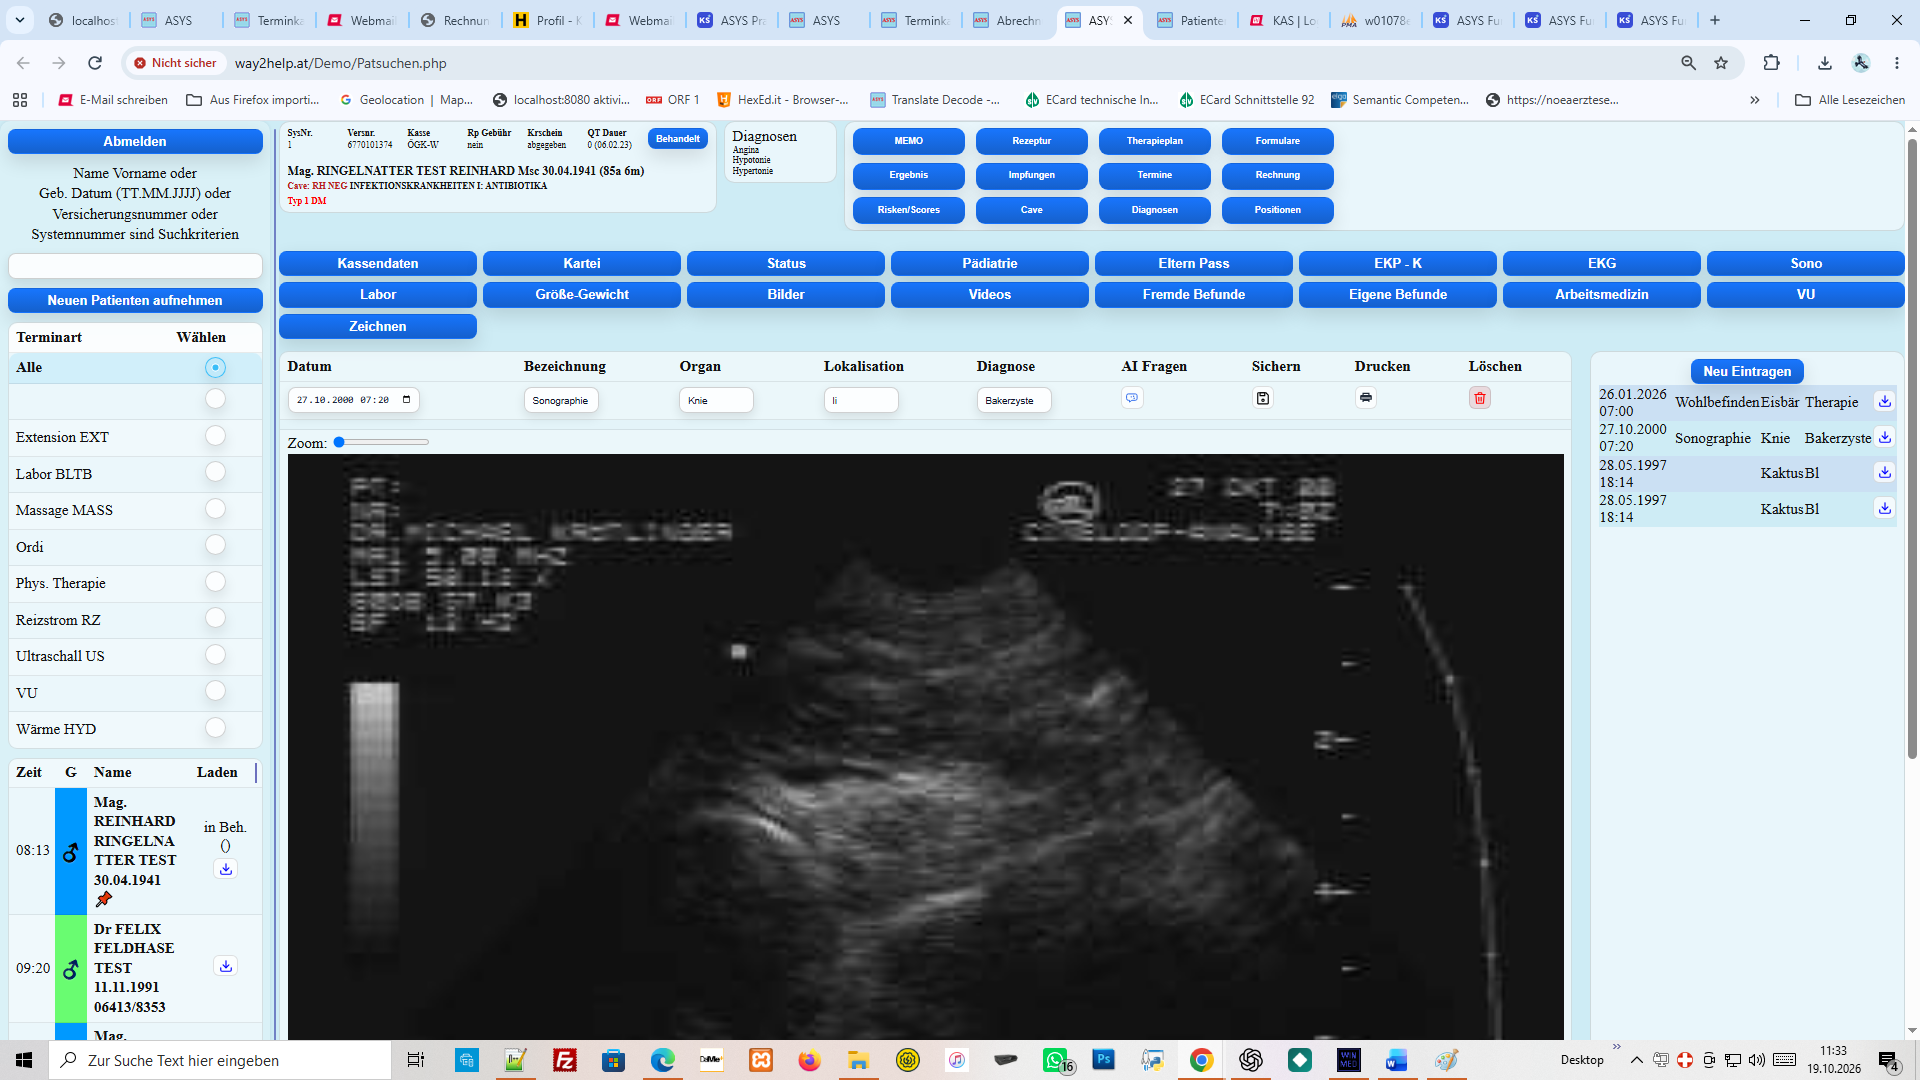Open the Zeichnen tab
The image size is (1920, 1080).
click(378, 326)
